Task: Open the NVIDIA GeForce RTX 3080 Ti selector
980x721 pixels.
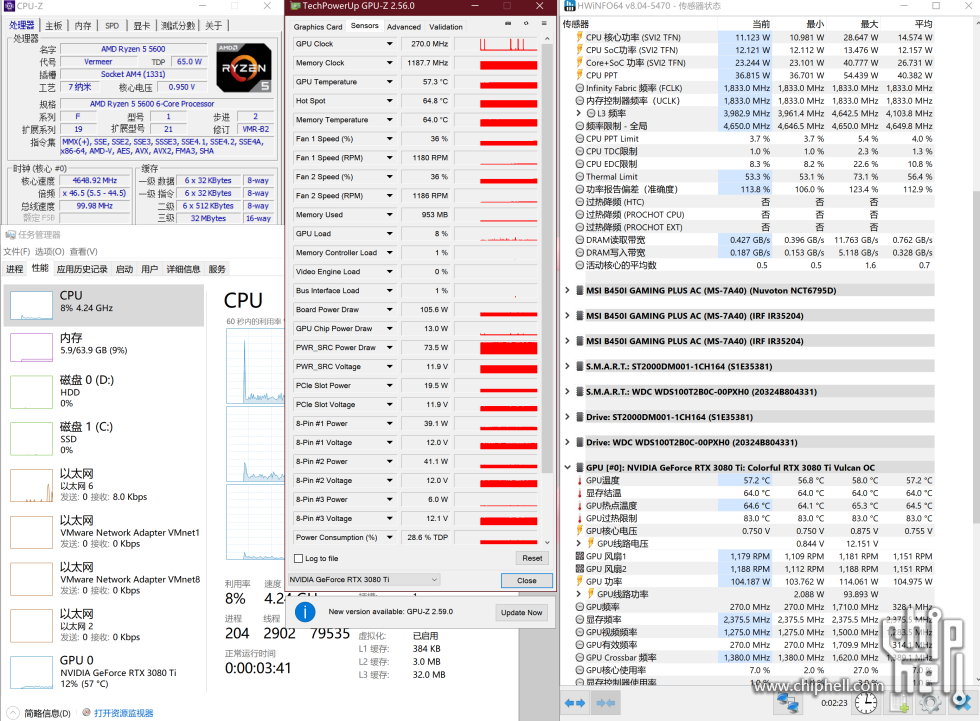Action: click(x=364, y=580)
